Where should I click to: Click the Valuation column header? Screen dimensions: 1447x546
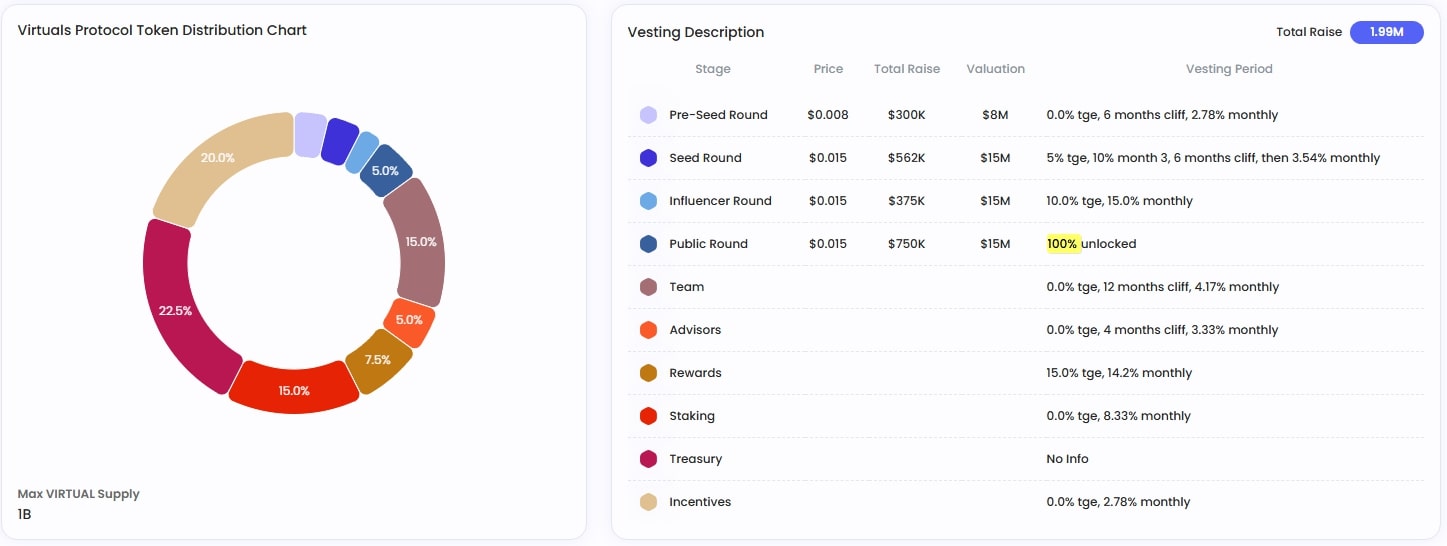(996, 69)
